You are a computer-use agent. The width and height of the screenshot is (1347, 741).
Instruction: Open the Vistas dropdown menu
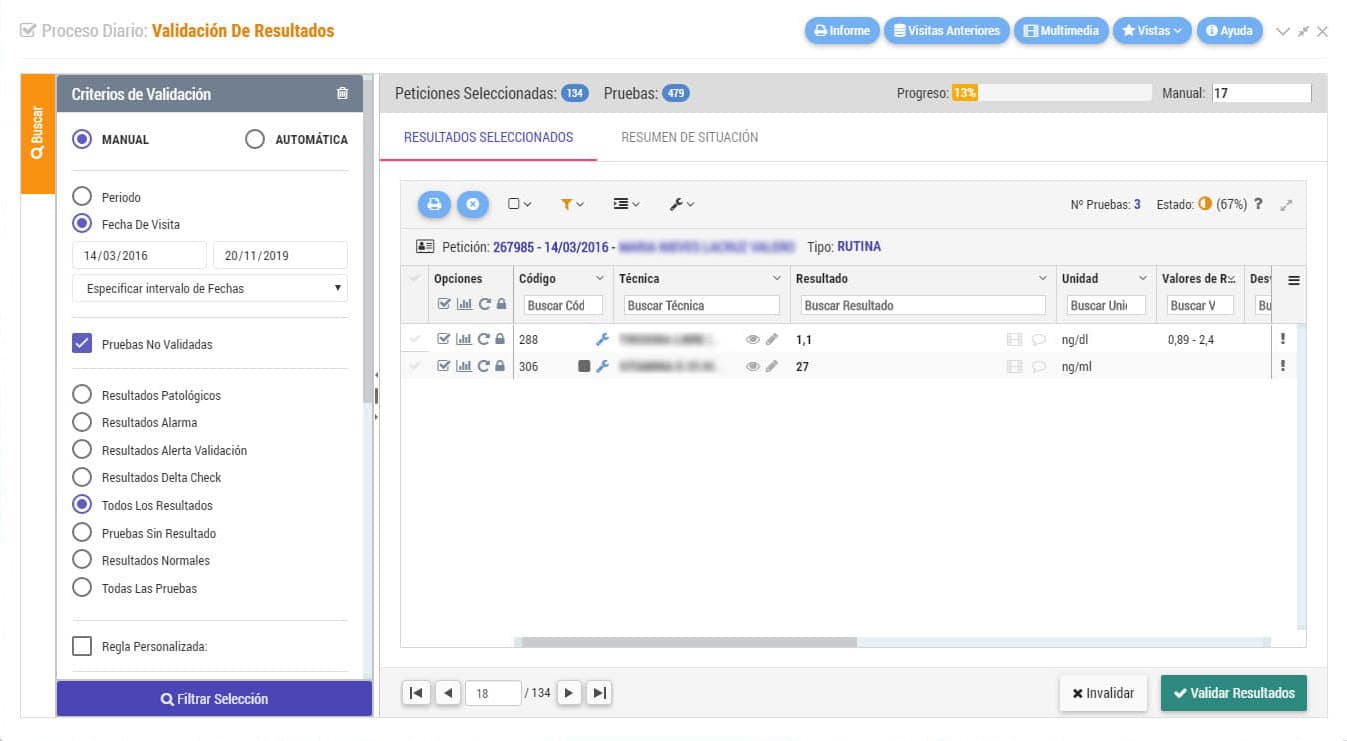point(1152,31)
